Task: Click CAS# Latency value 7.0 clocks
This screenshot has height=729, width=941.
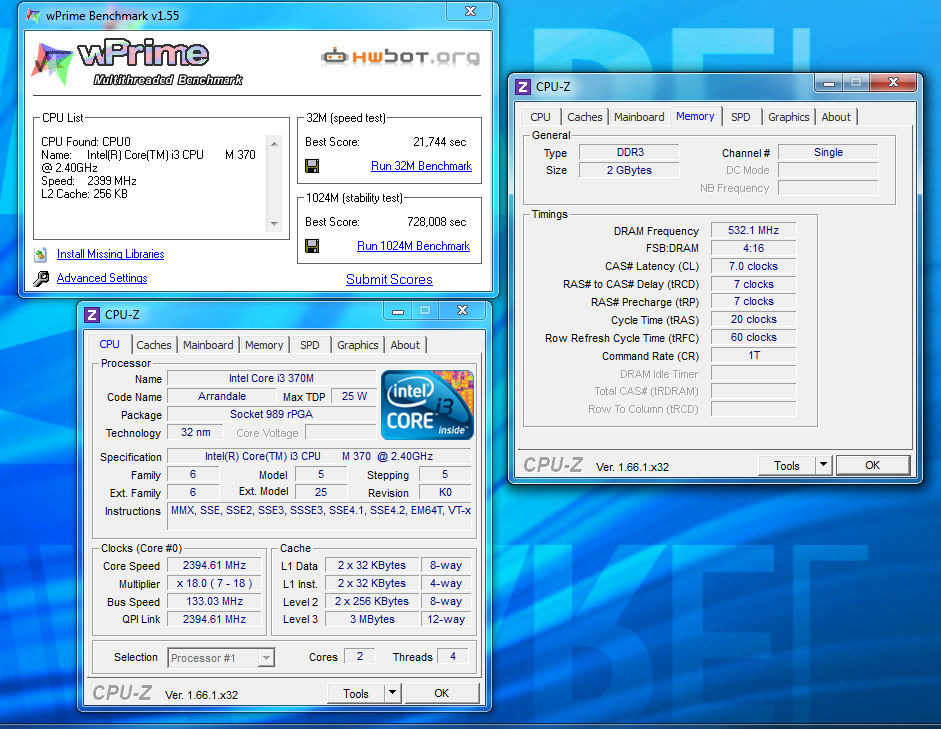Action: 753,266
